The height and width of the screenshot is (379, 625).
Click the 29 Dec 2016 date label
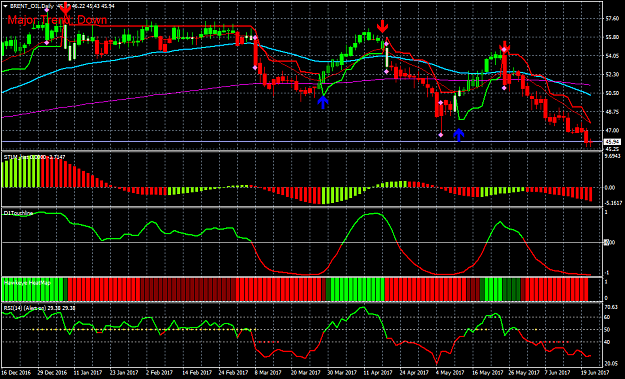click(52, 373)
